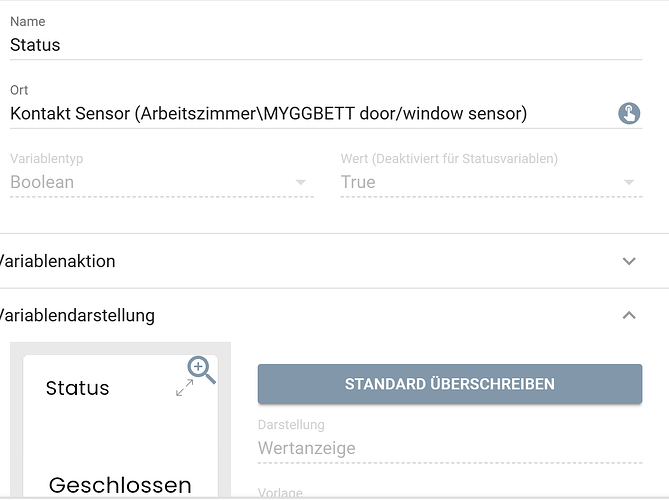Click the Variablentyp label

(47, 159)
